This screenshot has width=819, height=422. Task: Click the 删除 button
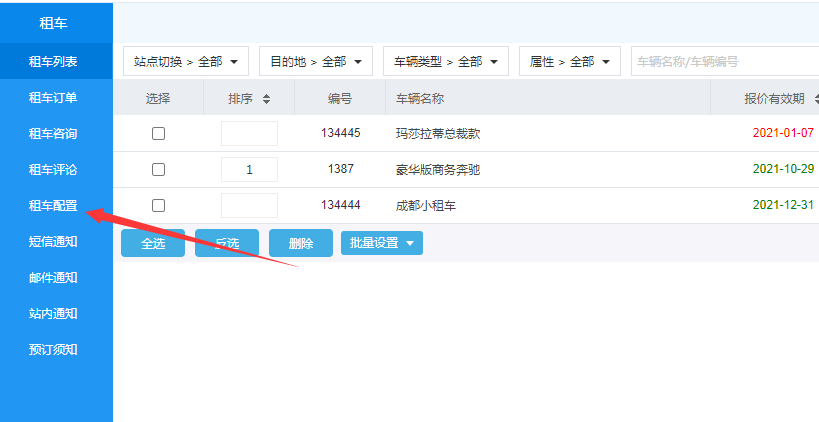300,243
